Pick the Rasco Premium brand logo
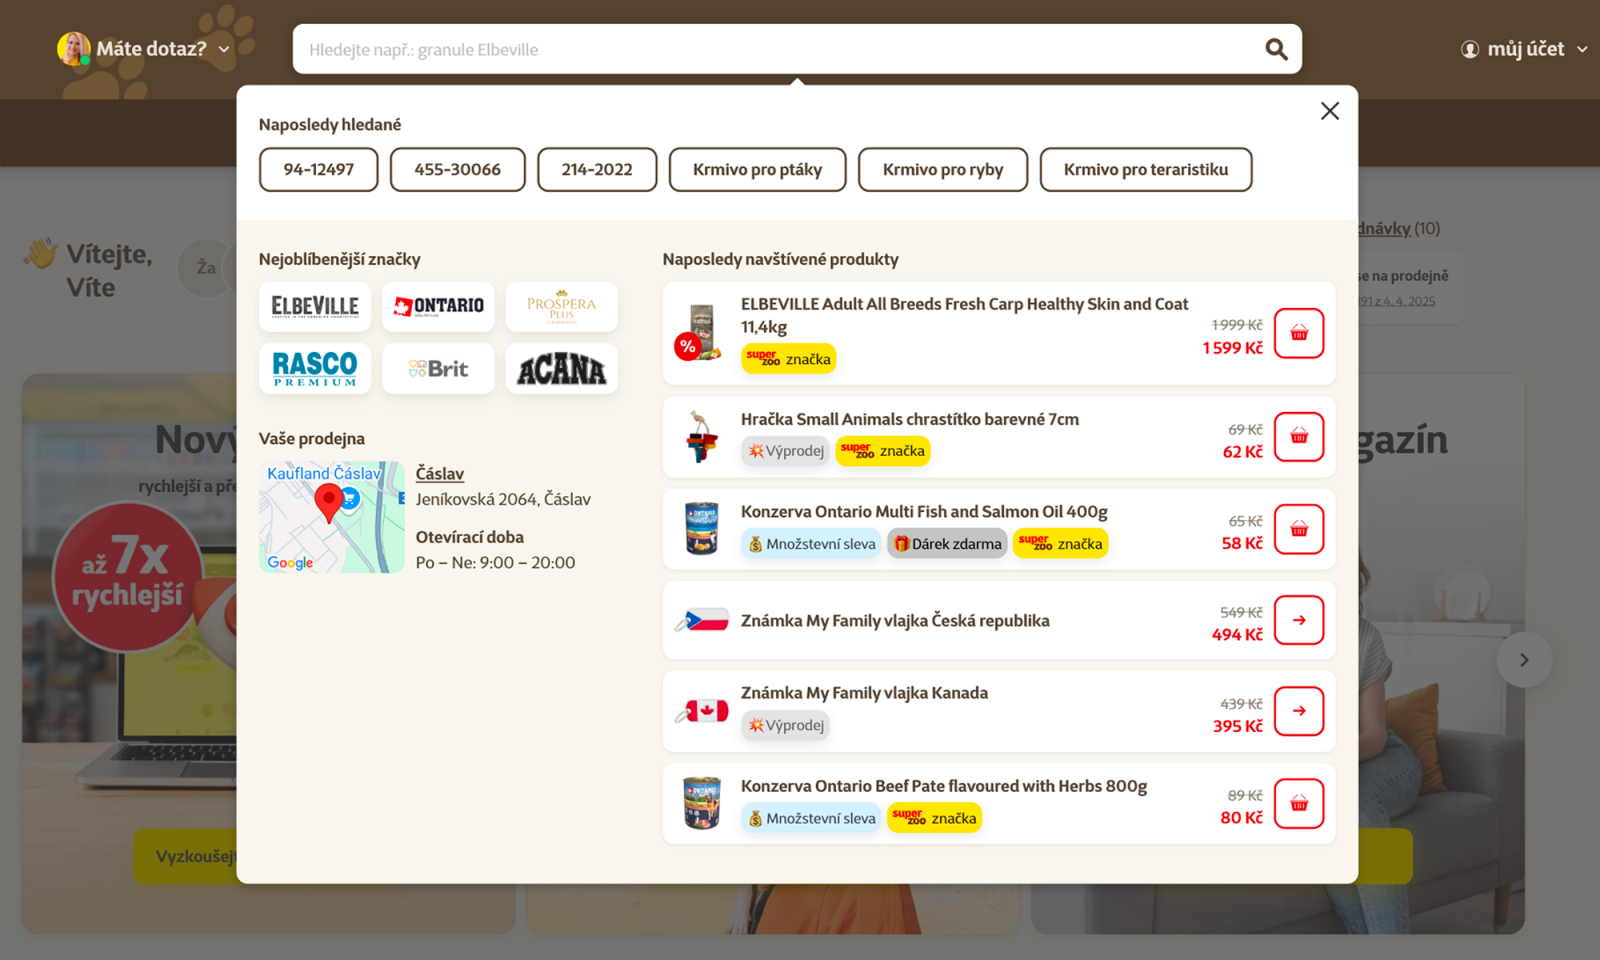1600x960 pixels. click(315, 369)
